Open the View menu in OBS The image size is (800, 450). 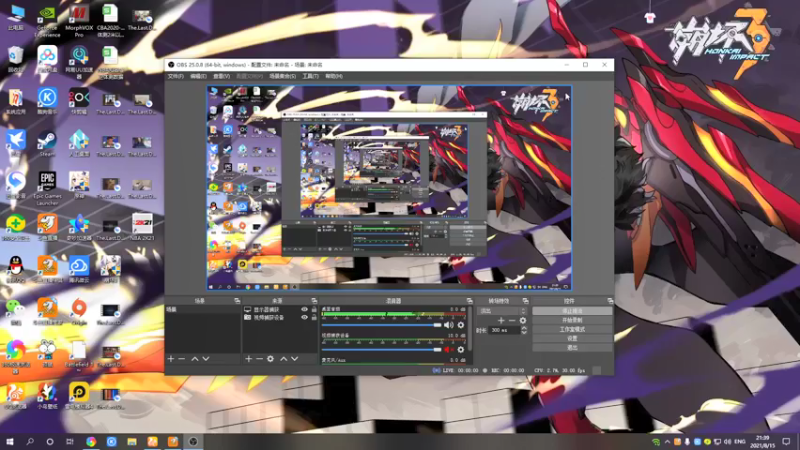221,77
